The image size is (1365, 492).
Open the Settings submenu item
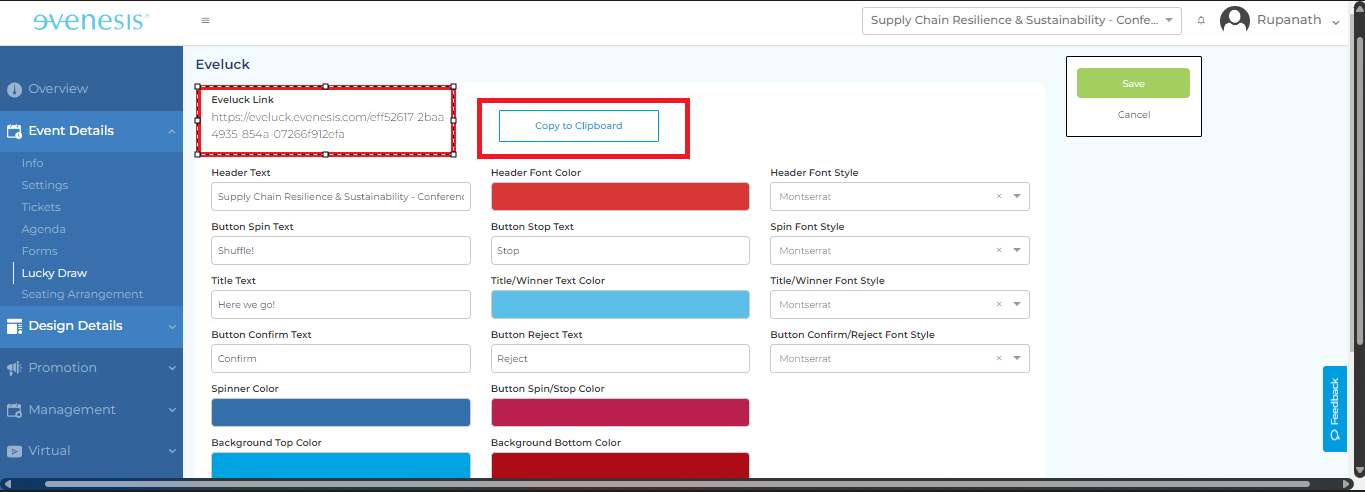click(x=45, y=185)
